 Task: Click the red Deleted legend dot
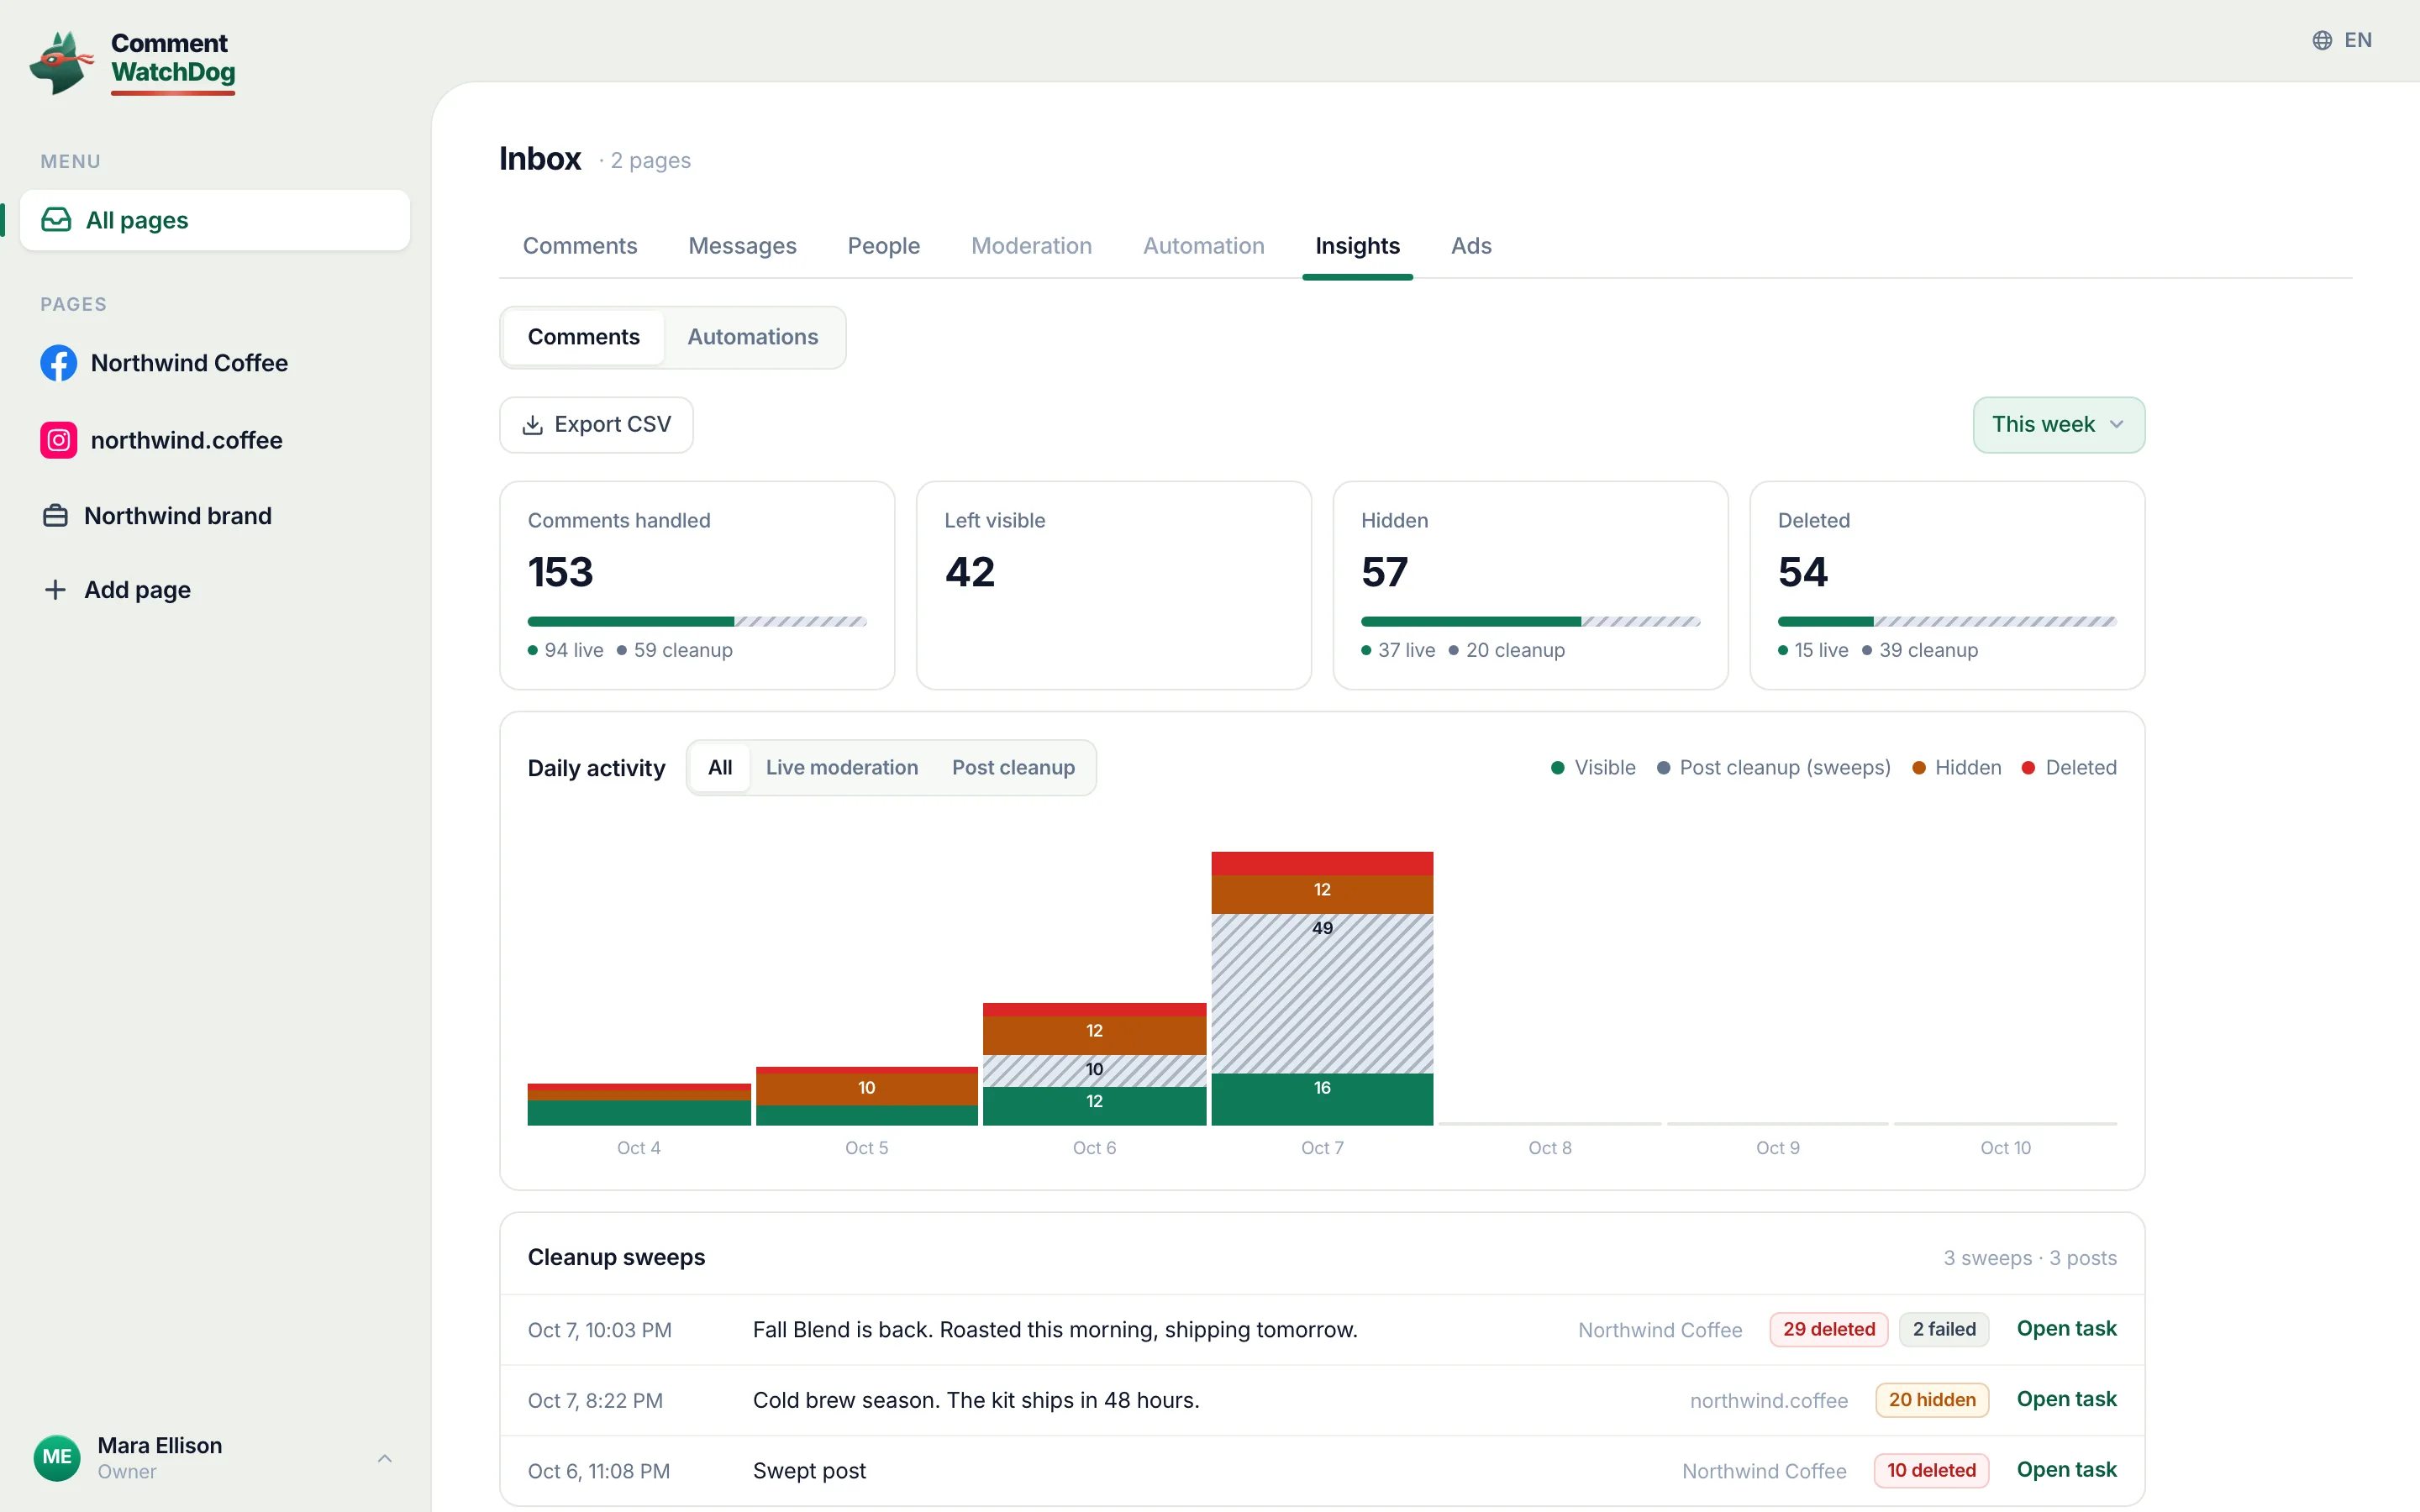[x=2028, y=768]
